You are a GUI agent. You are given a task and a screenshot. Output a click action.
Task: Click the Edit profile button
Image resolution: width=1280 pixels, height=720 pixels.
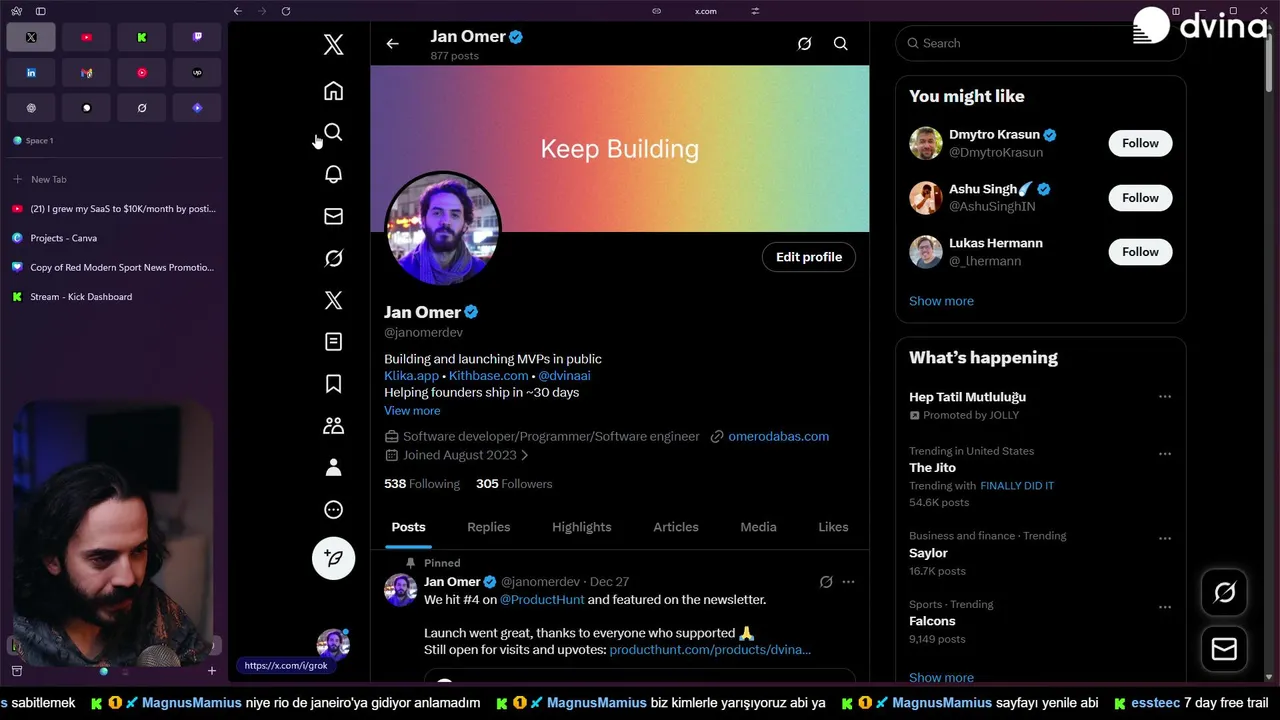tap(809, 257)
